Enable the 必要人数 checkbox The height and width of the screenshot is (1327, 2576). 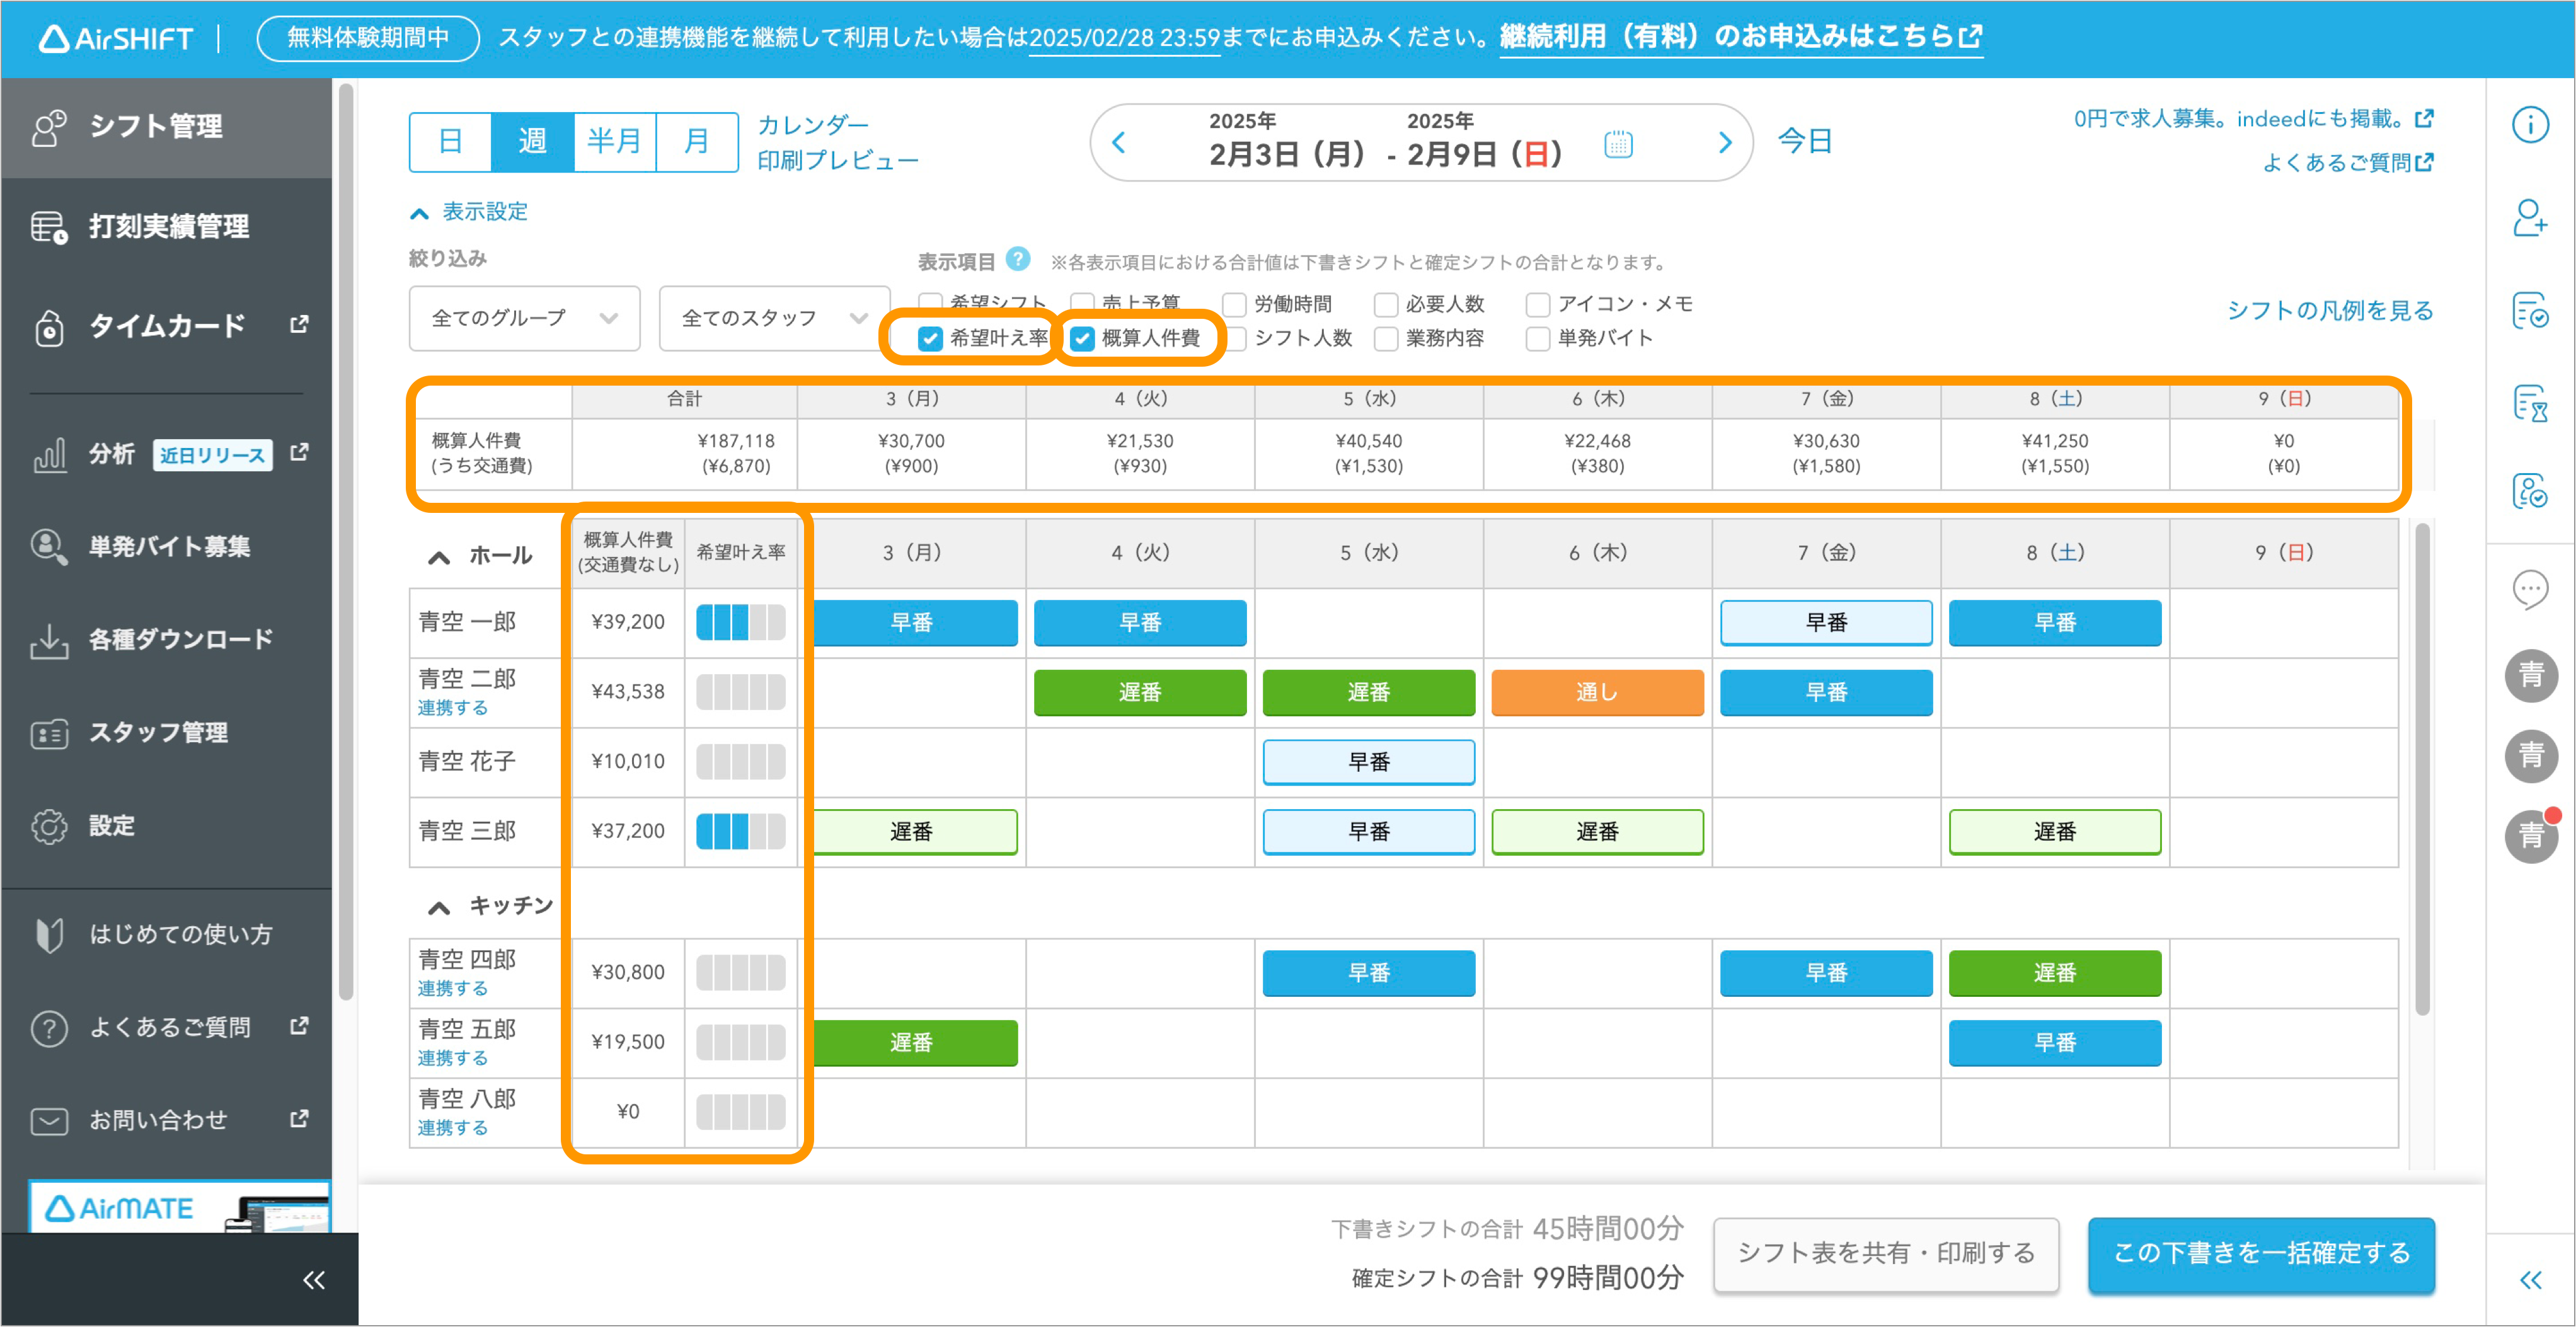(1386, 304)
